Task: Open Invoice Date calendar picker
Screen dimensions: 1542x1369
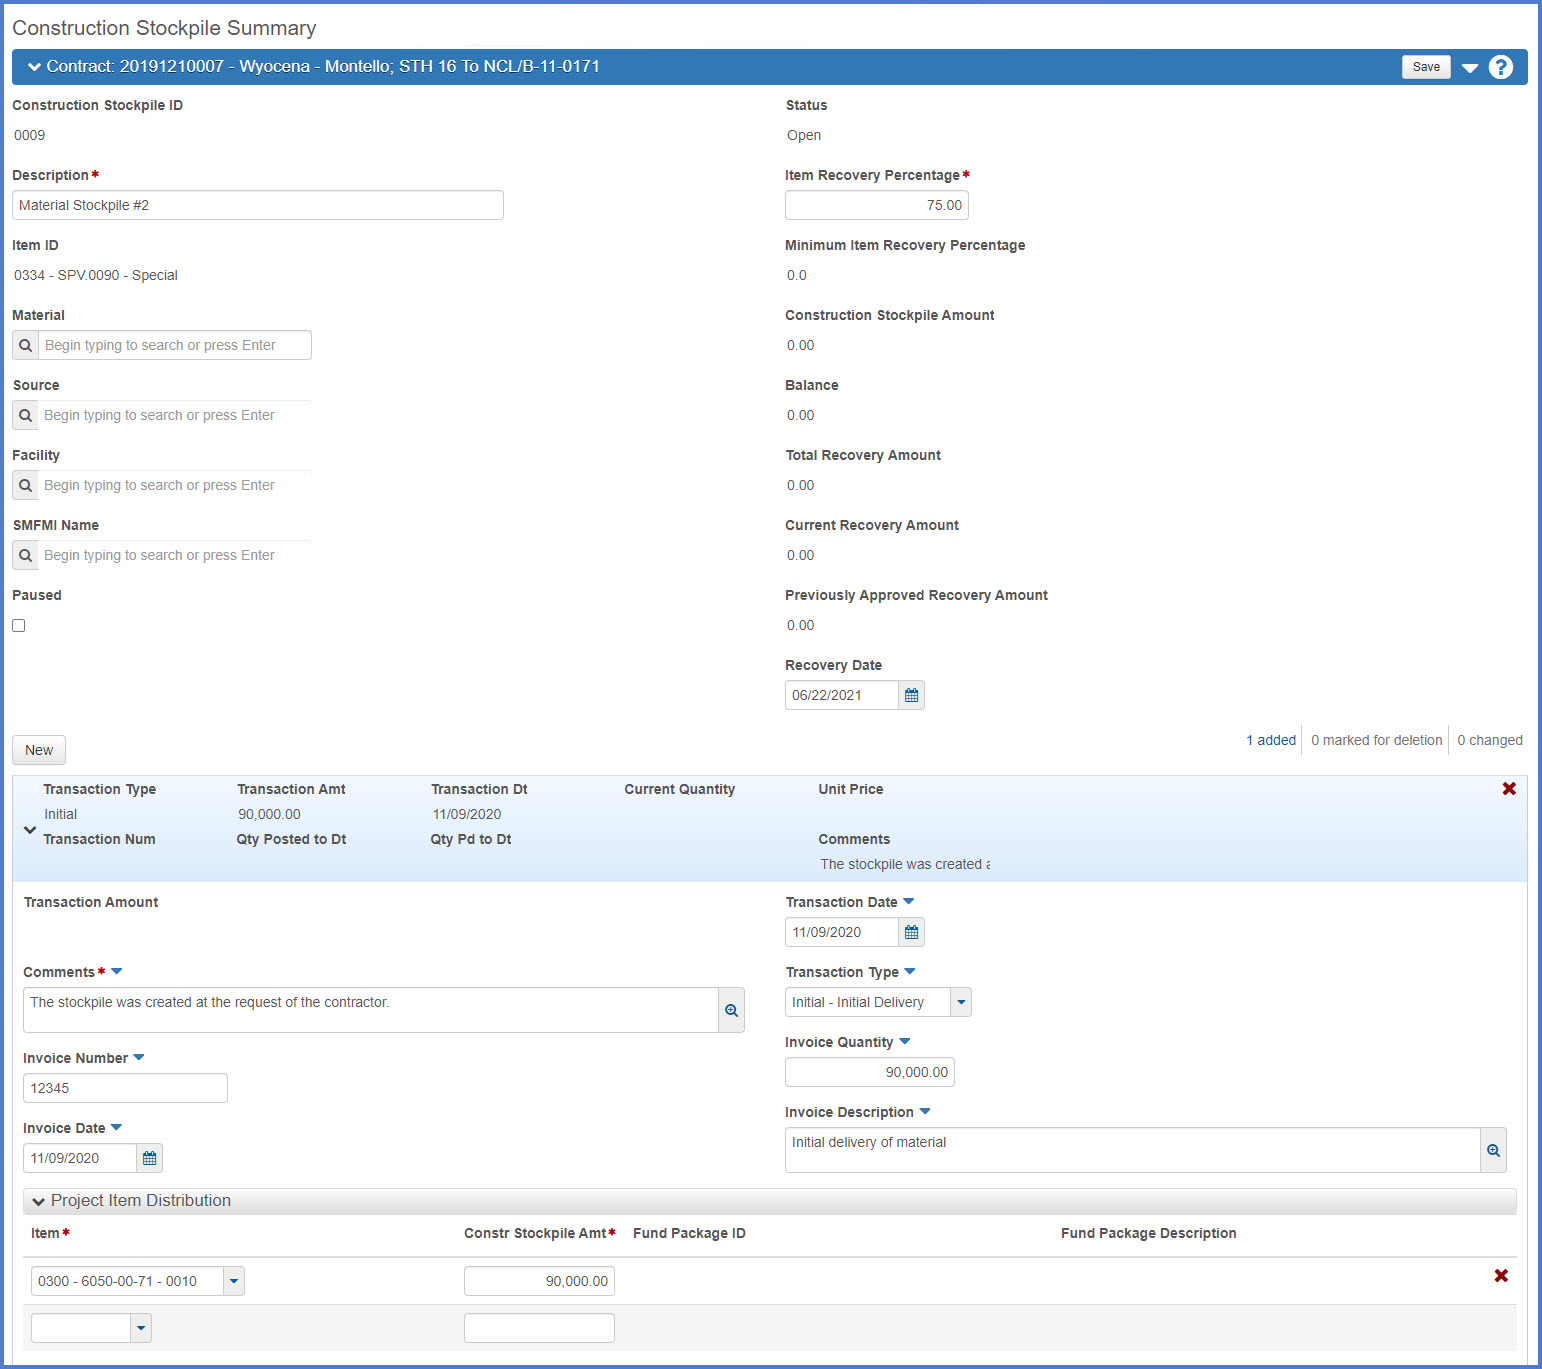Action: (149, 1158)
